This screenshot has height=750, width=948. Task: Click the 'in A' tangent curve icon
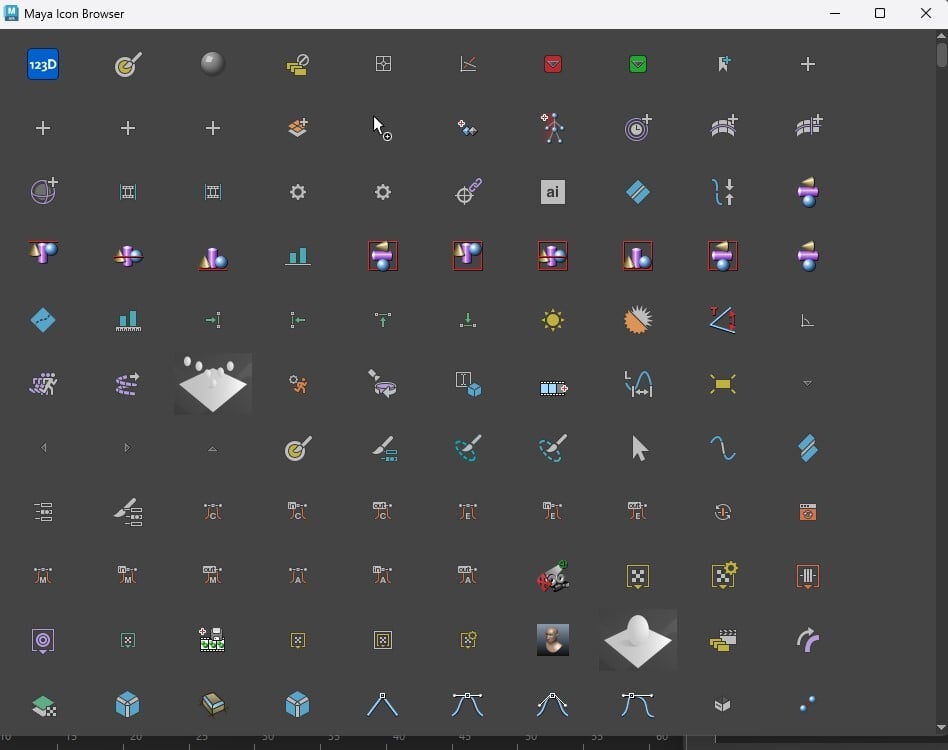click(382, 575)
